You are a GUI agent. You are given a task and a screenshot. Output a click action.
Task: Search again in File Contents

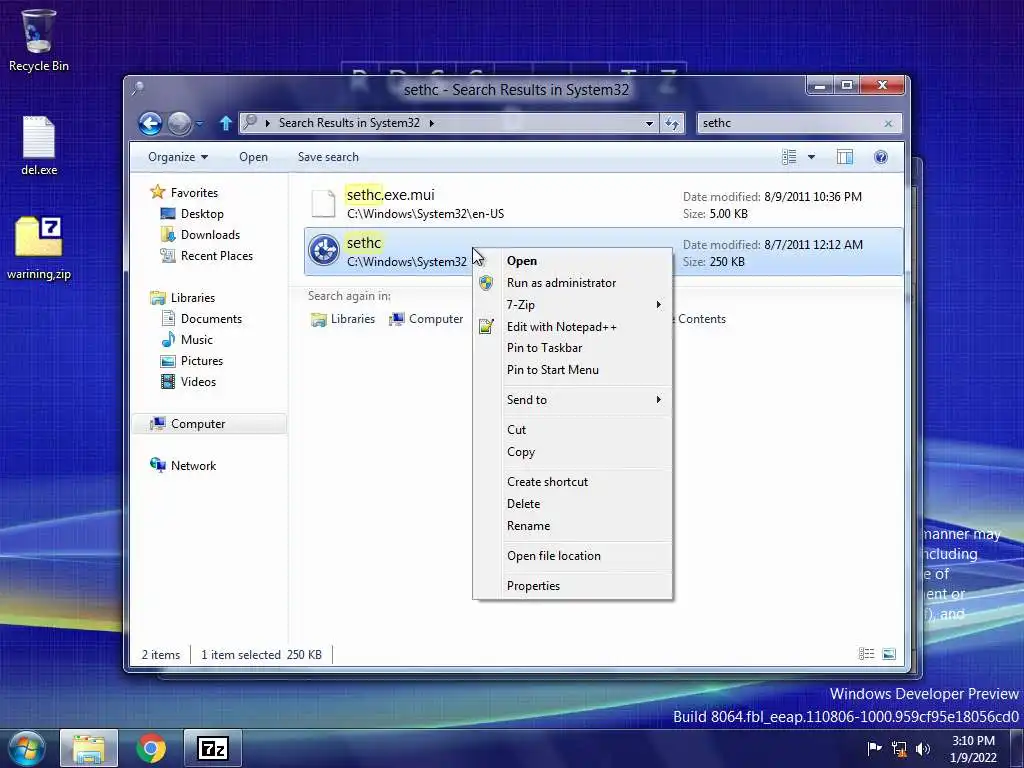(701, 319)
